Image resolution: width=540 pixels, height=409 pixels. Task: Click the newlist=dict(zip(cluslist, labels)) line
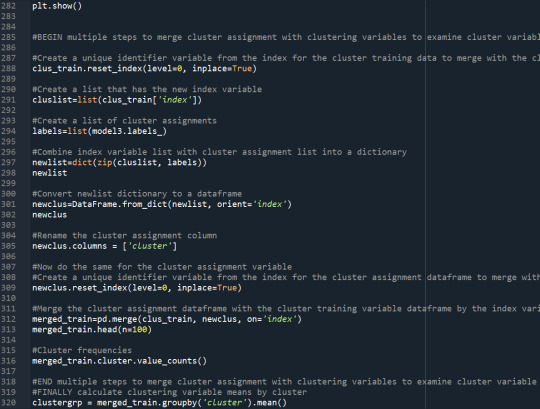point(119,162)
